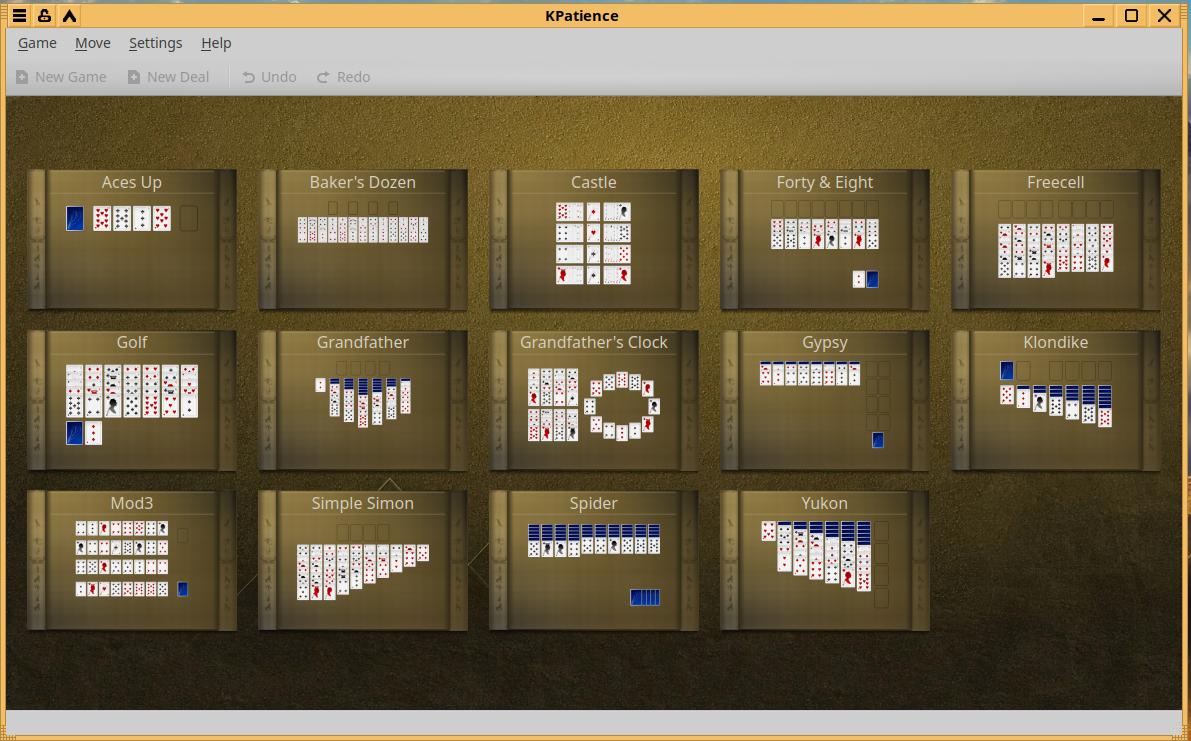Open the Game menu
Viewport: 1191px width, 741px height.
coord(37,43)
